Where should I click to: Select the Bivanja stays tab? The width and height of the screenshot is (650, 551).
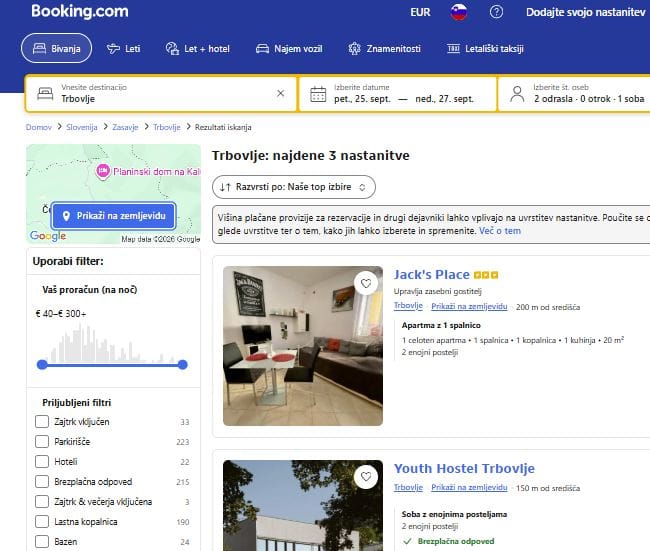click(56, 49)
